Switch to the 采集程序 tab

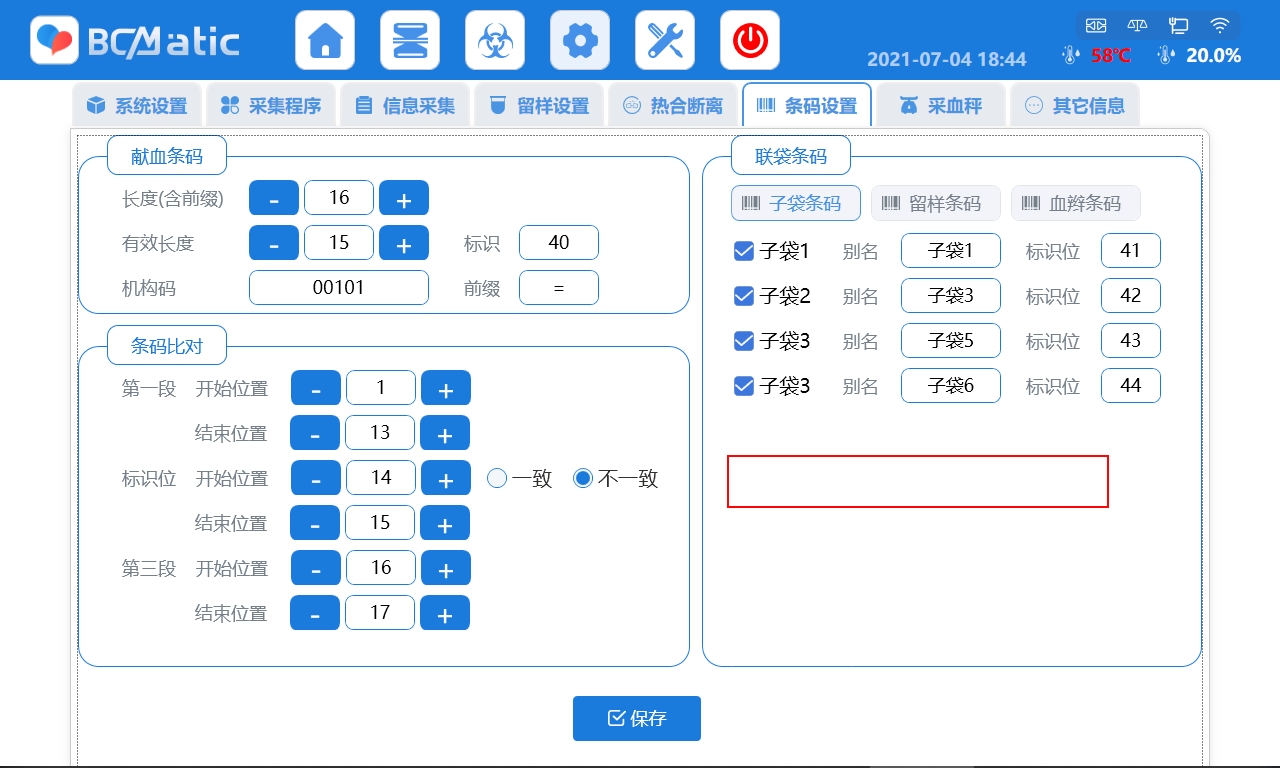[271, 105]
